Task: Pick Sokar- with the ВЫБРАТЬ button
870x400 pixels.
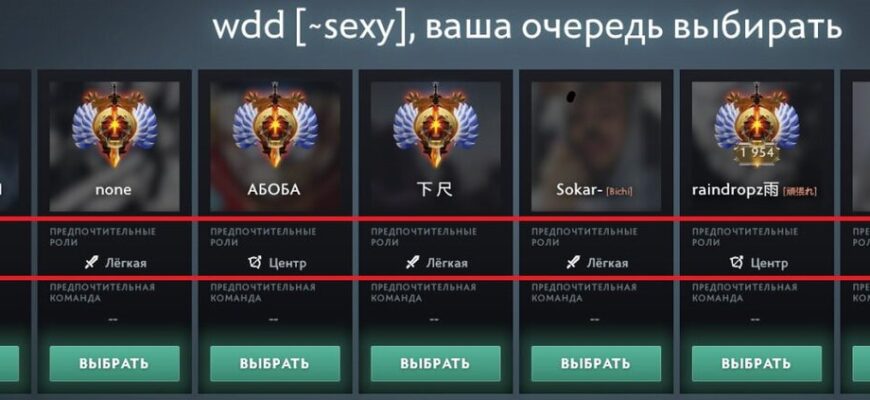Action: tap(596, 364)
